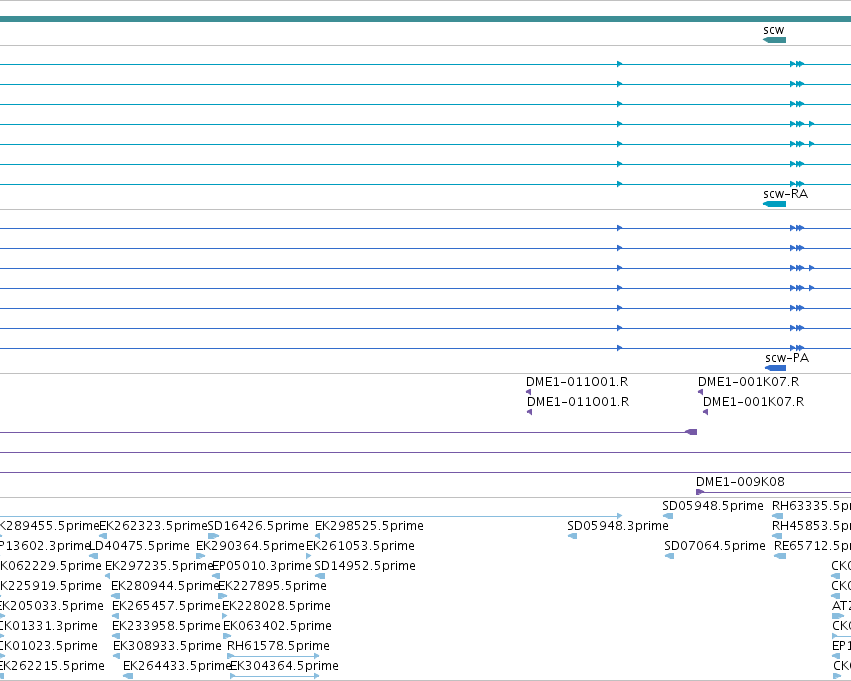Click the EK264433.5prime EST label
Viewport: 851px width, 681px height.
(x=177, y=666)
